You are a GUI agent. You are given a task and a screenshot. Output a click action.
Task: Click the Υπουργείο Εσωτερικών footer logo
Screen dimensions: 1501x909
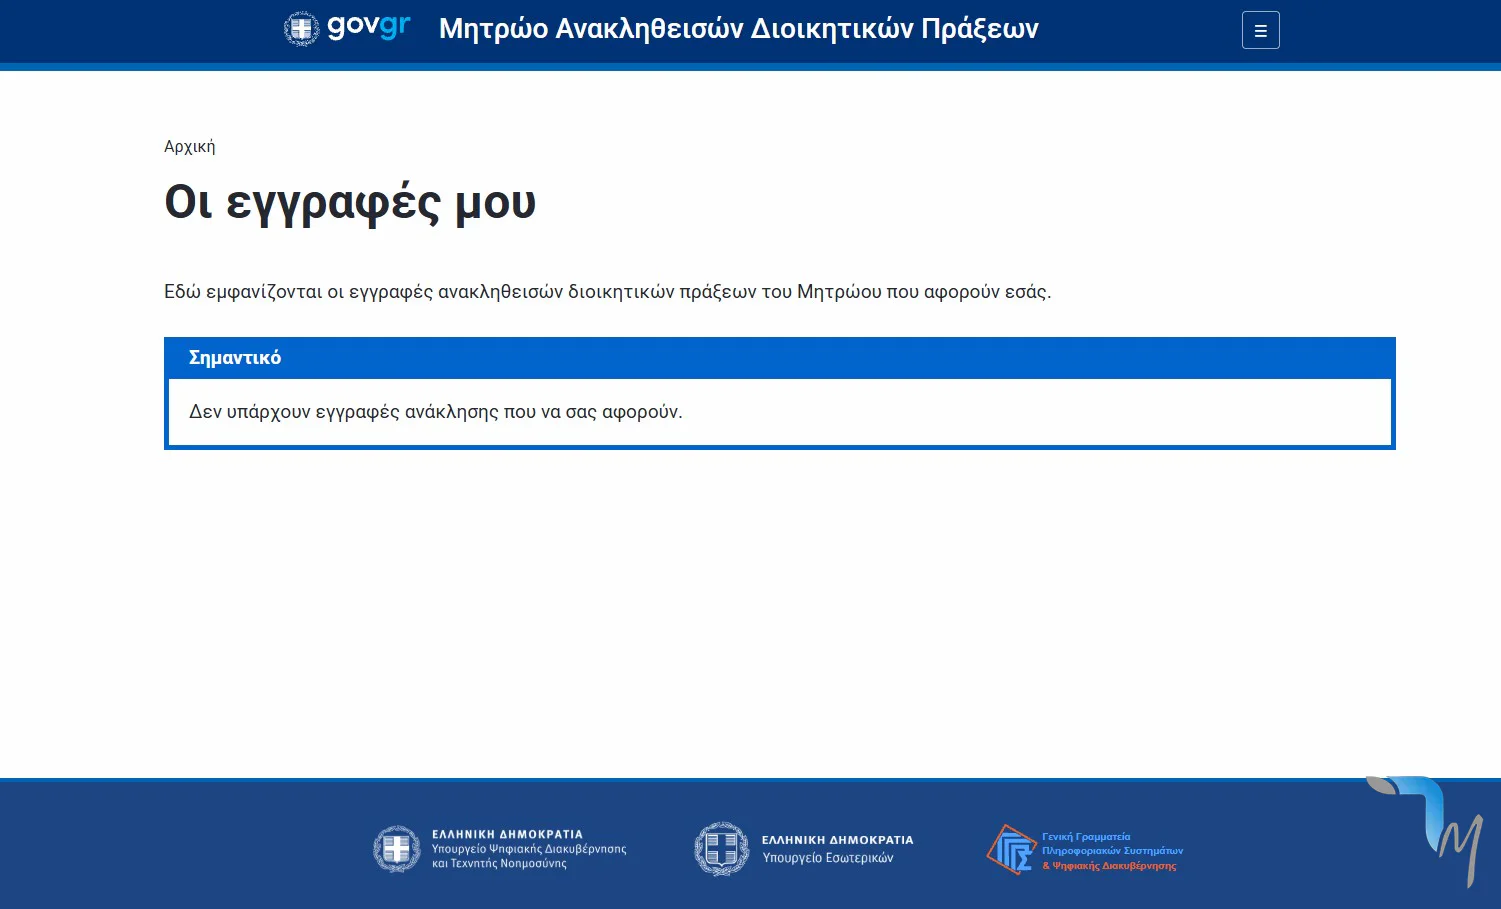(804, 849)
